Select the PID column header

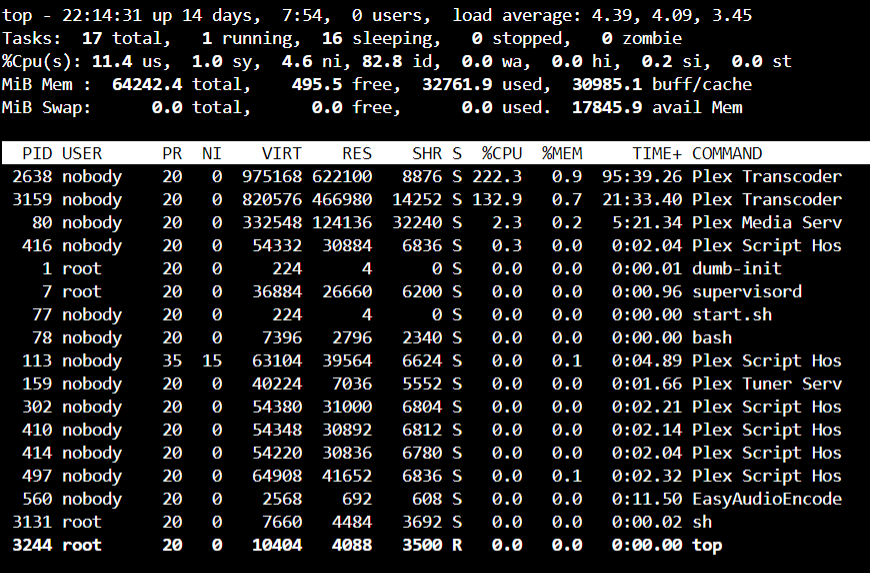[x=37, y=153]
